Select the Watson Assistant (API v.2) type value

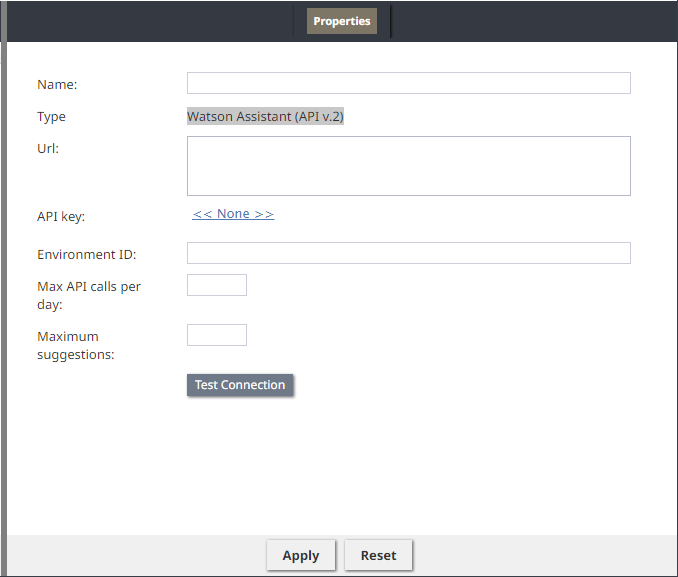click(x=265, y=116)
